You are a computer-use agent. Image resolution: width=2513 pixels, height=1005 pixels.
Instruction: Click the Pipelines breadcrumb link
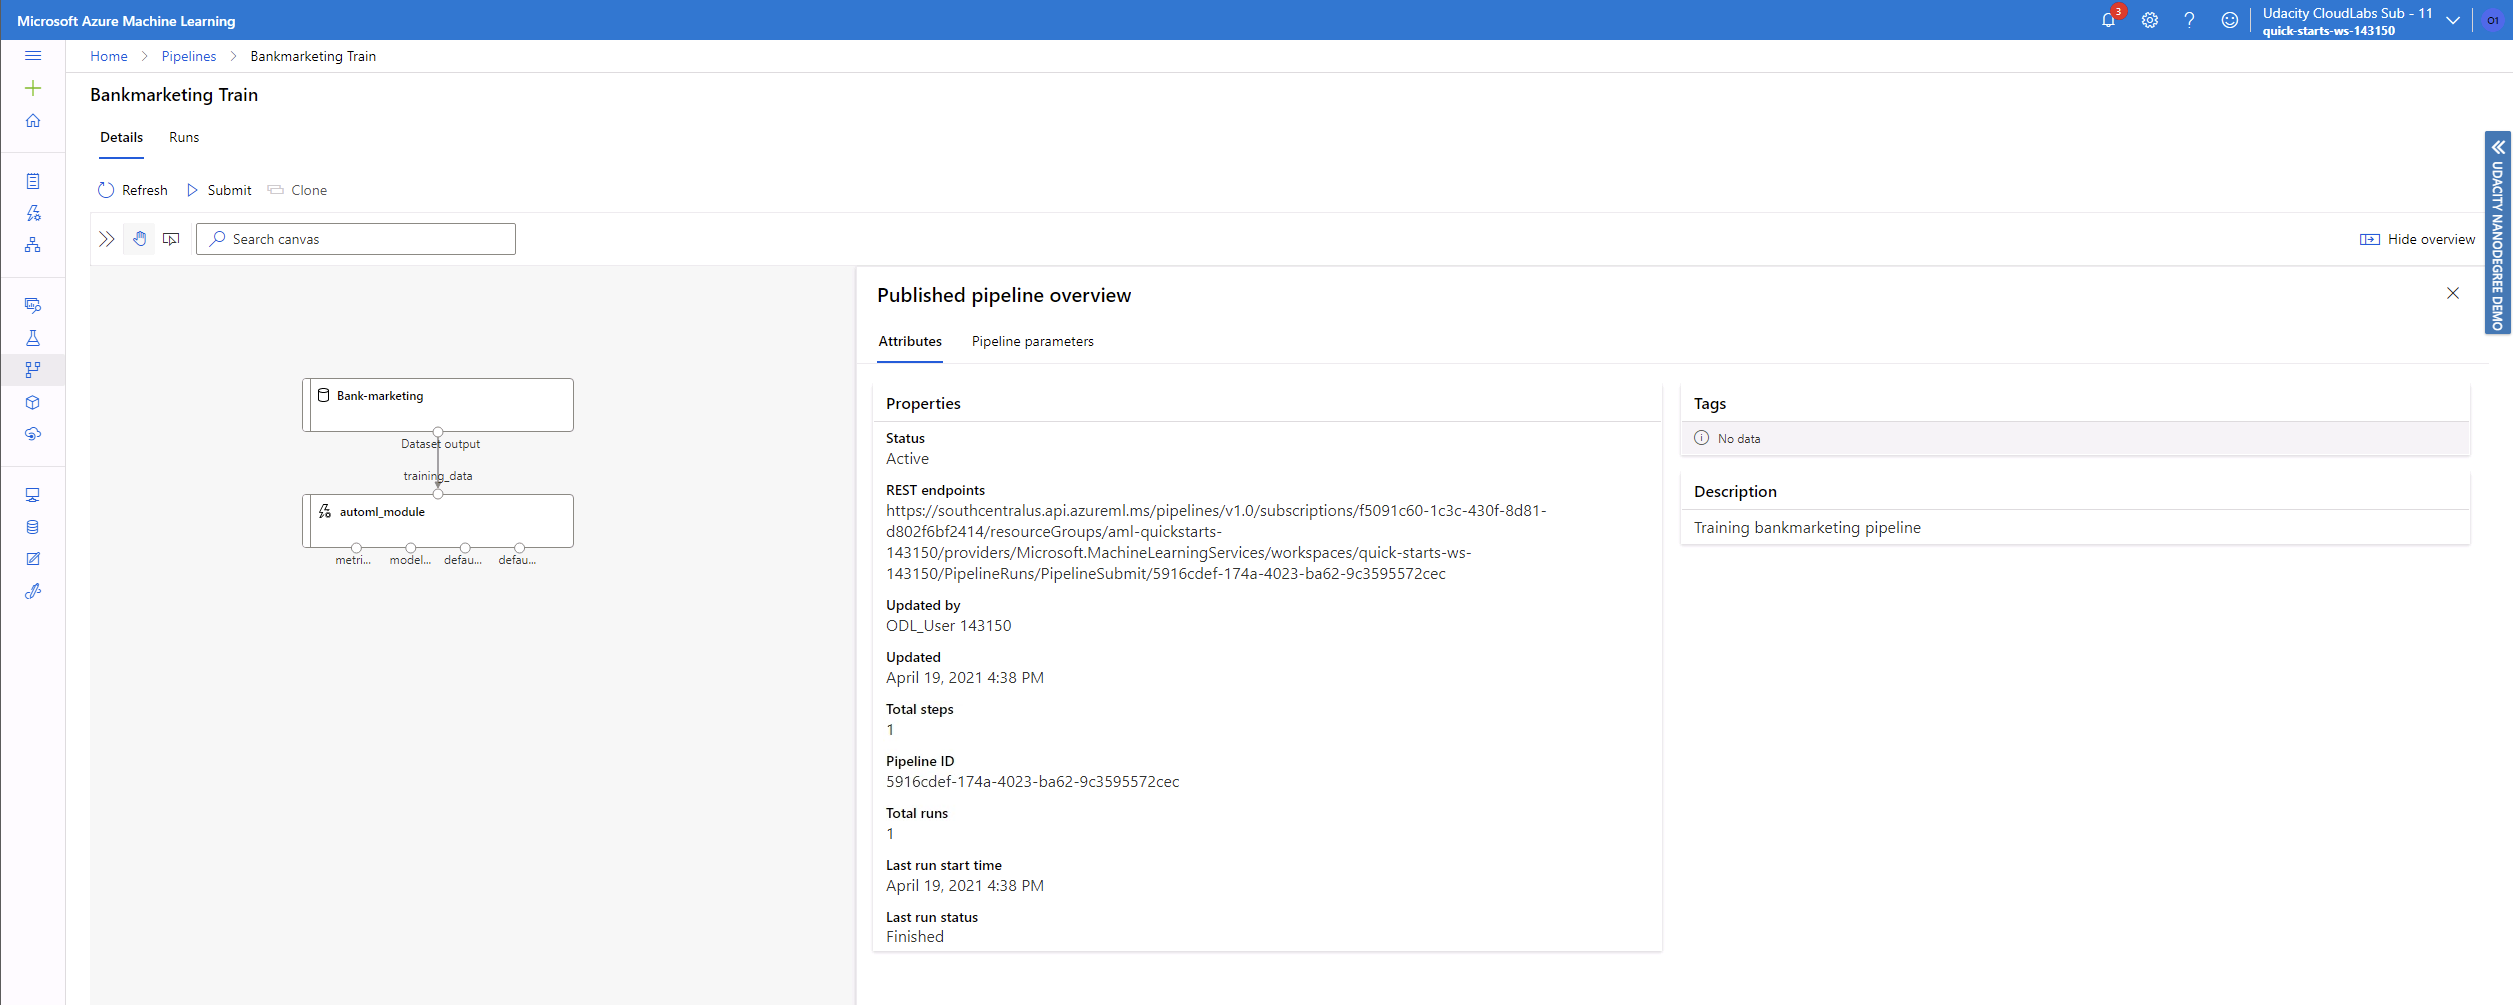[189, 56]
